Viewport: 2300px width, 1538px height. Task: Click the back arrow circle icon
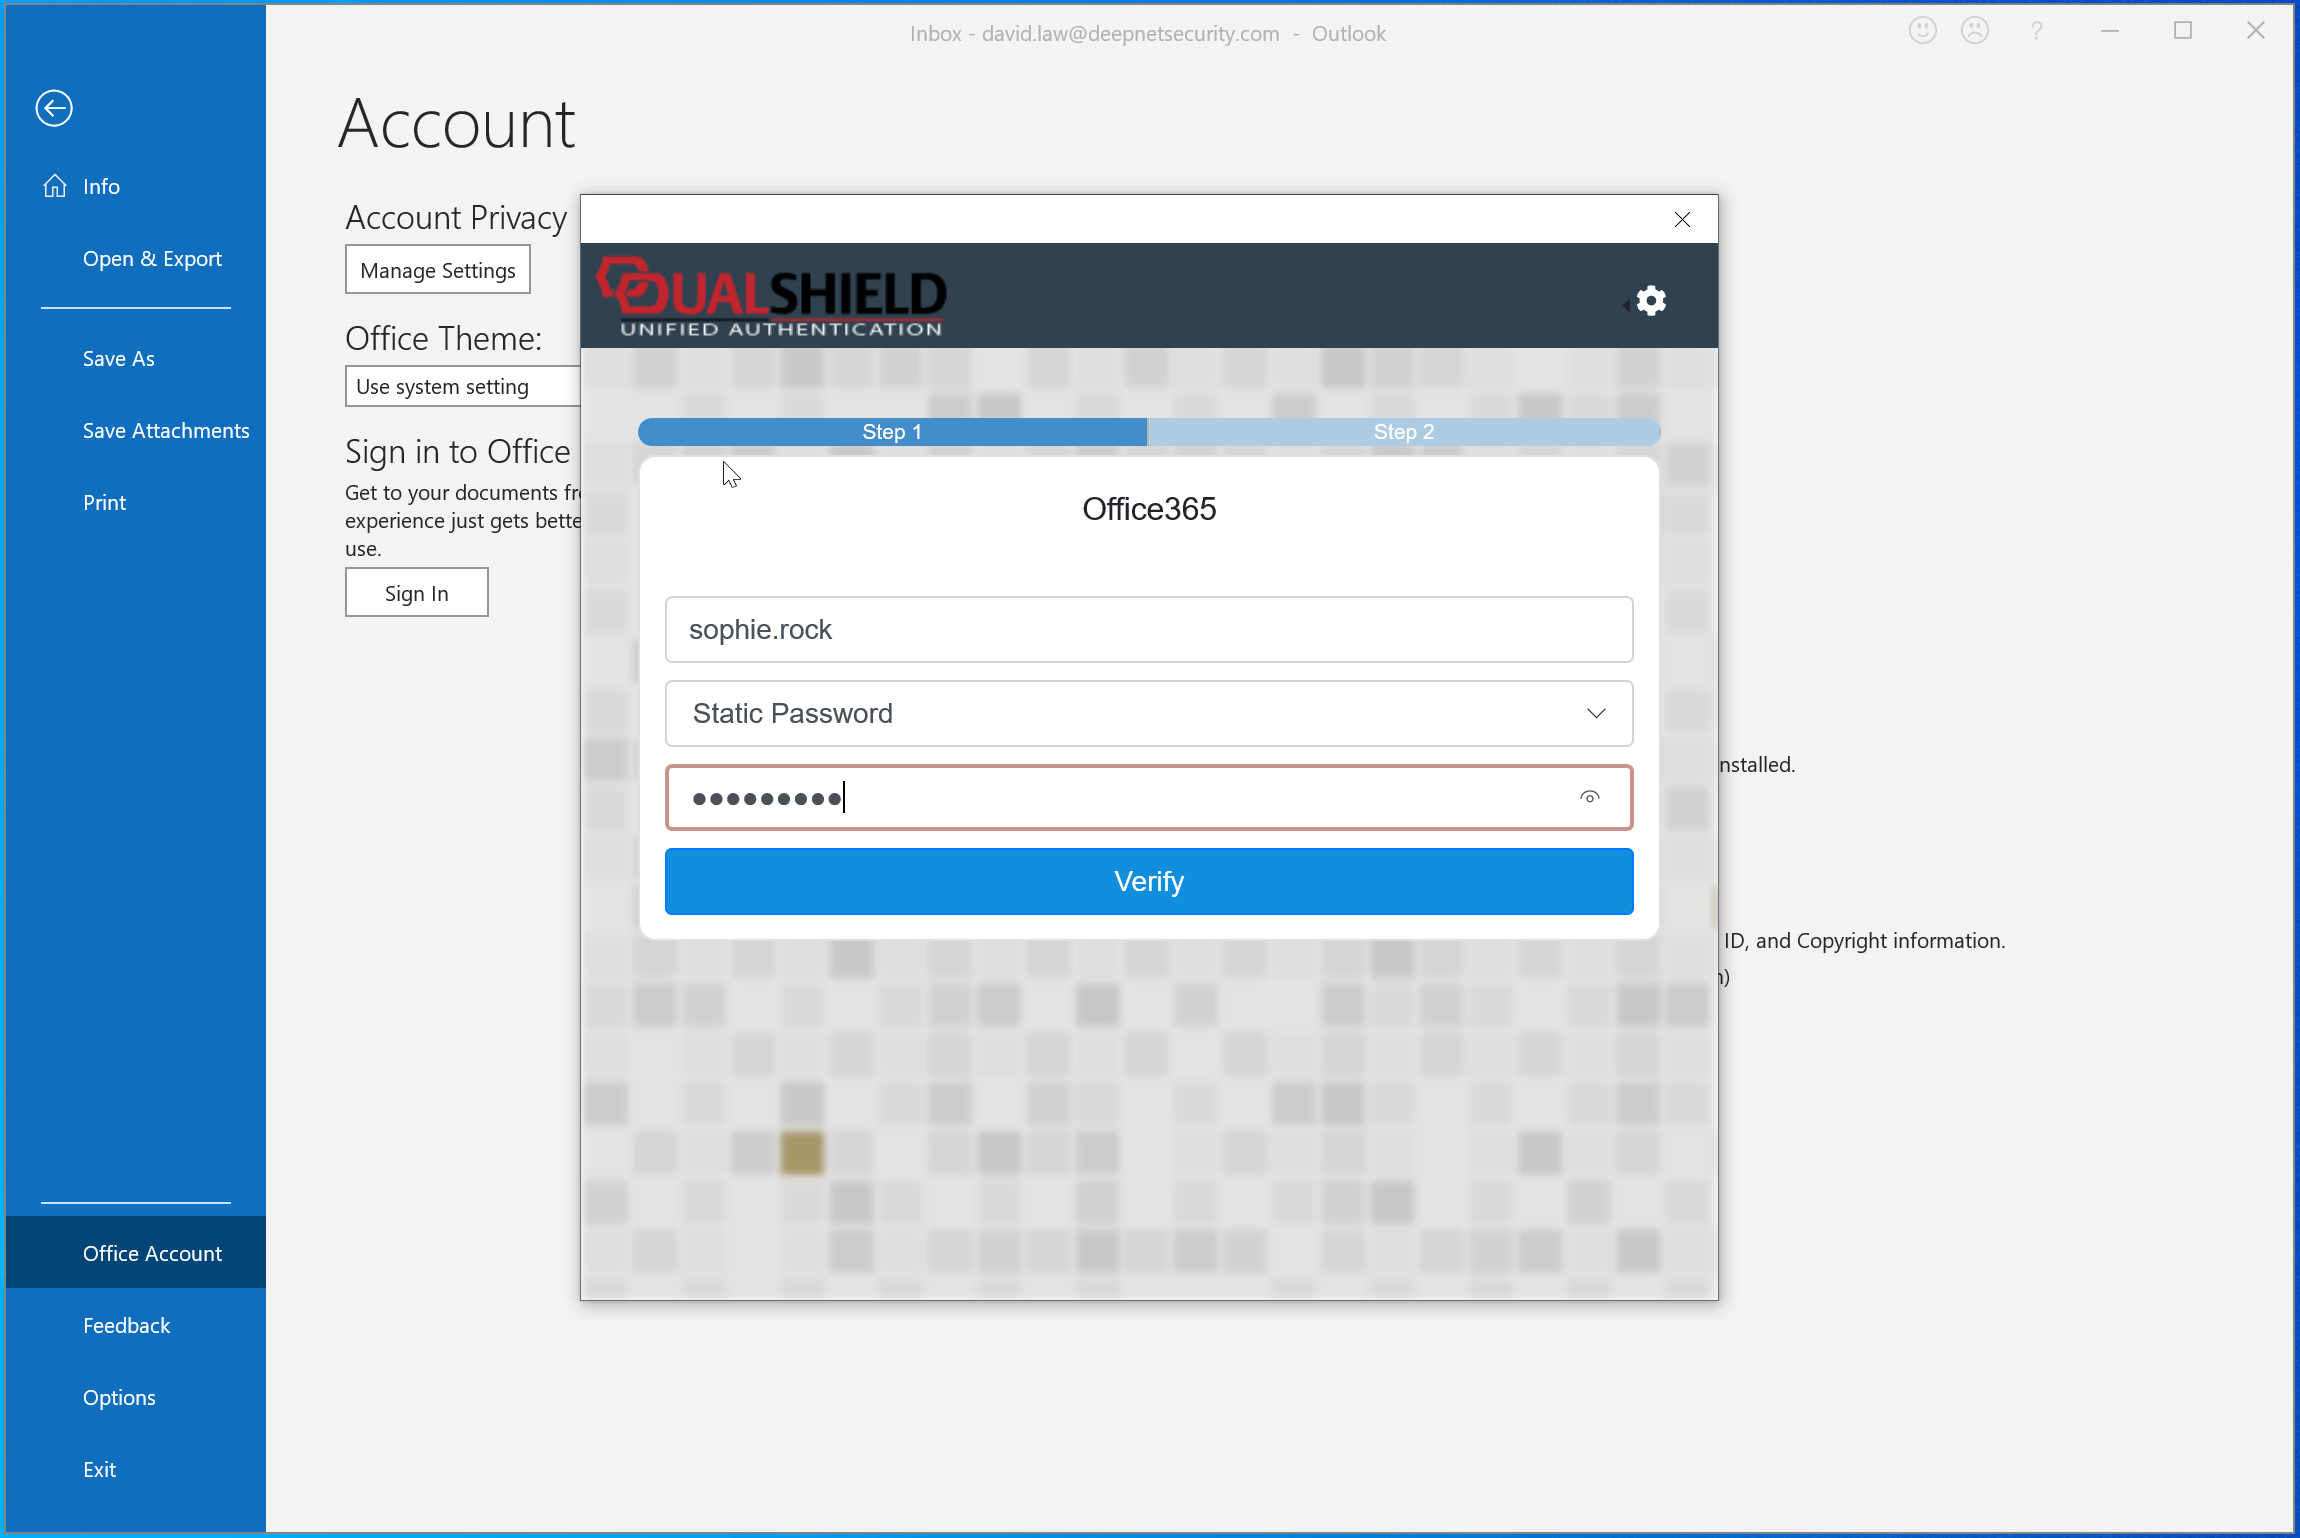coord(54,108)
